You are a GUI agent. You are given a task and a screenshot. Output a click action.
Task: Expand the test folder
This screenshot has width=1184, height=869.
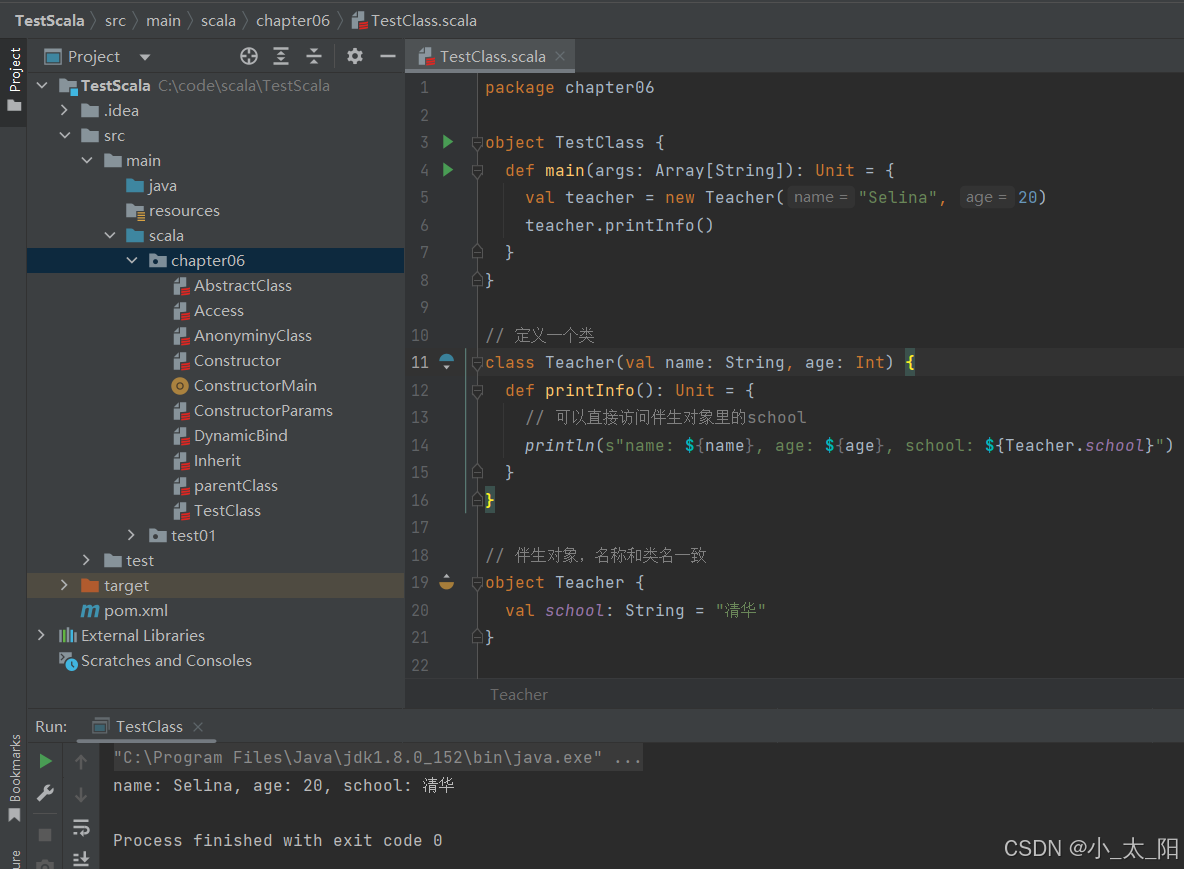tap(86, 560)
